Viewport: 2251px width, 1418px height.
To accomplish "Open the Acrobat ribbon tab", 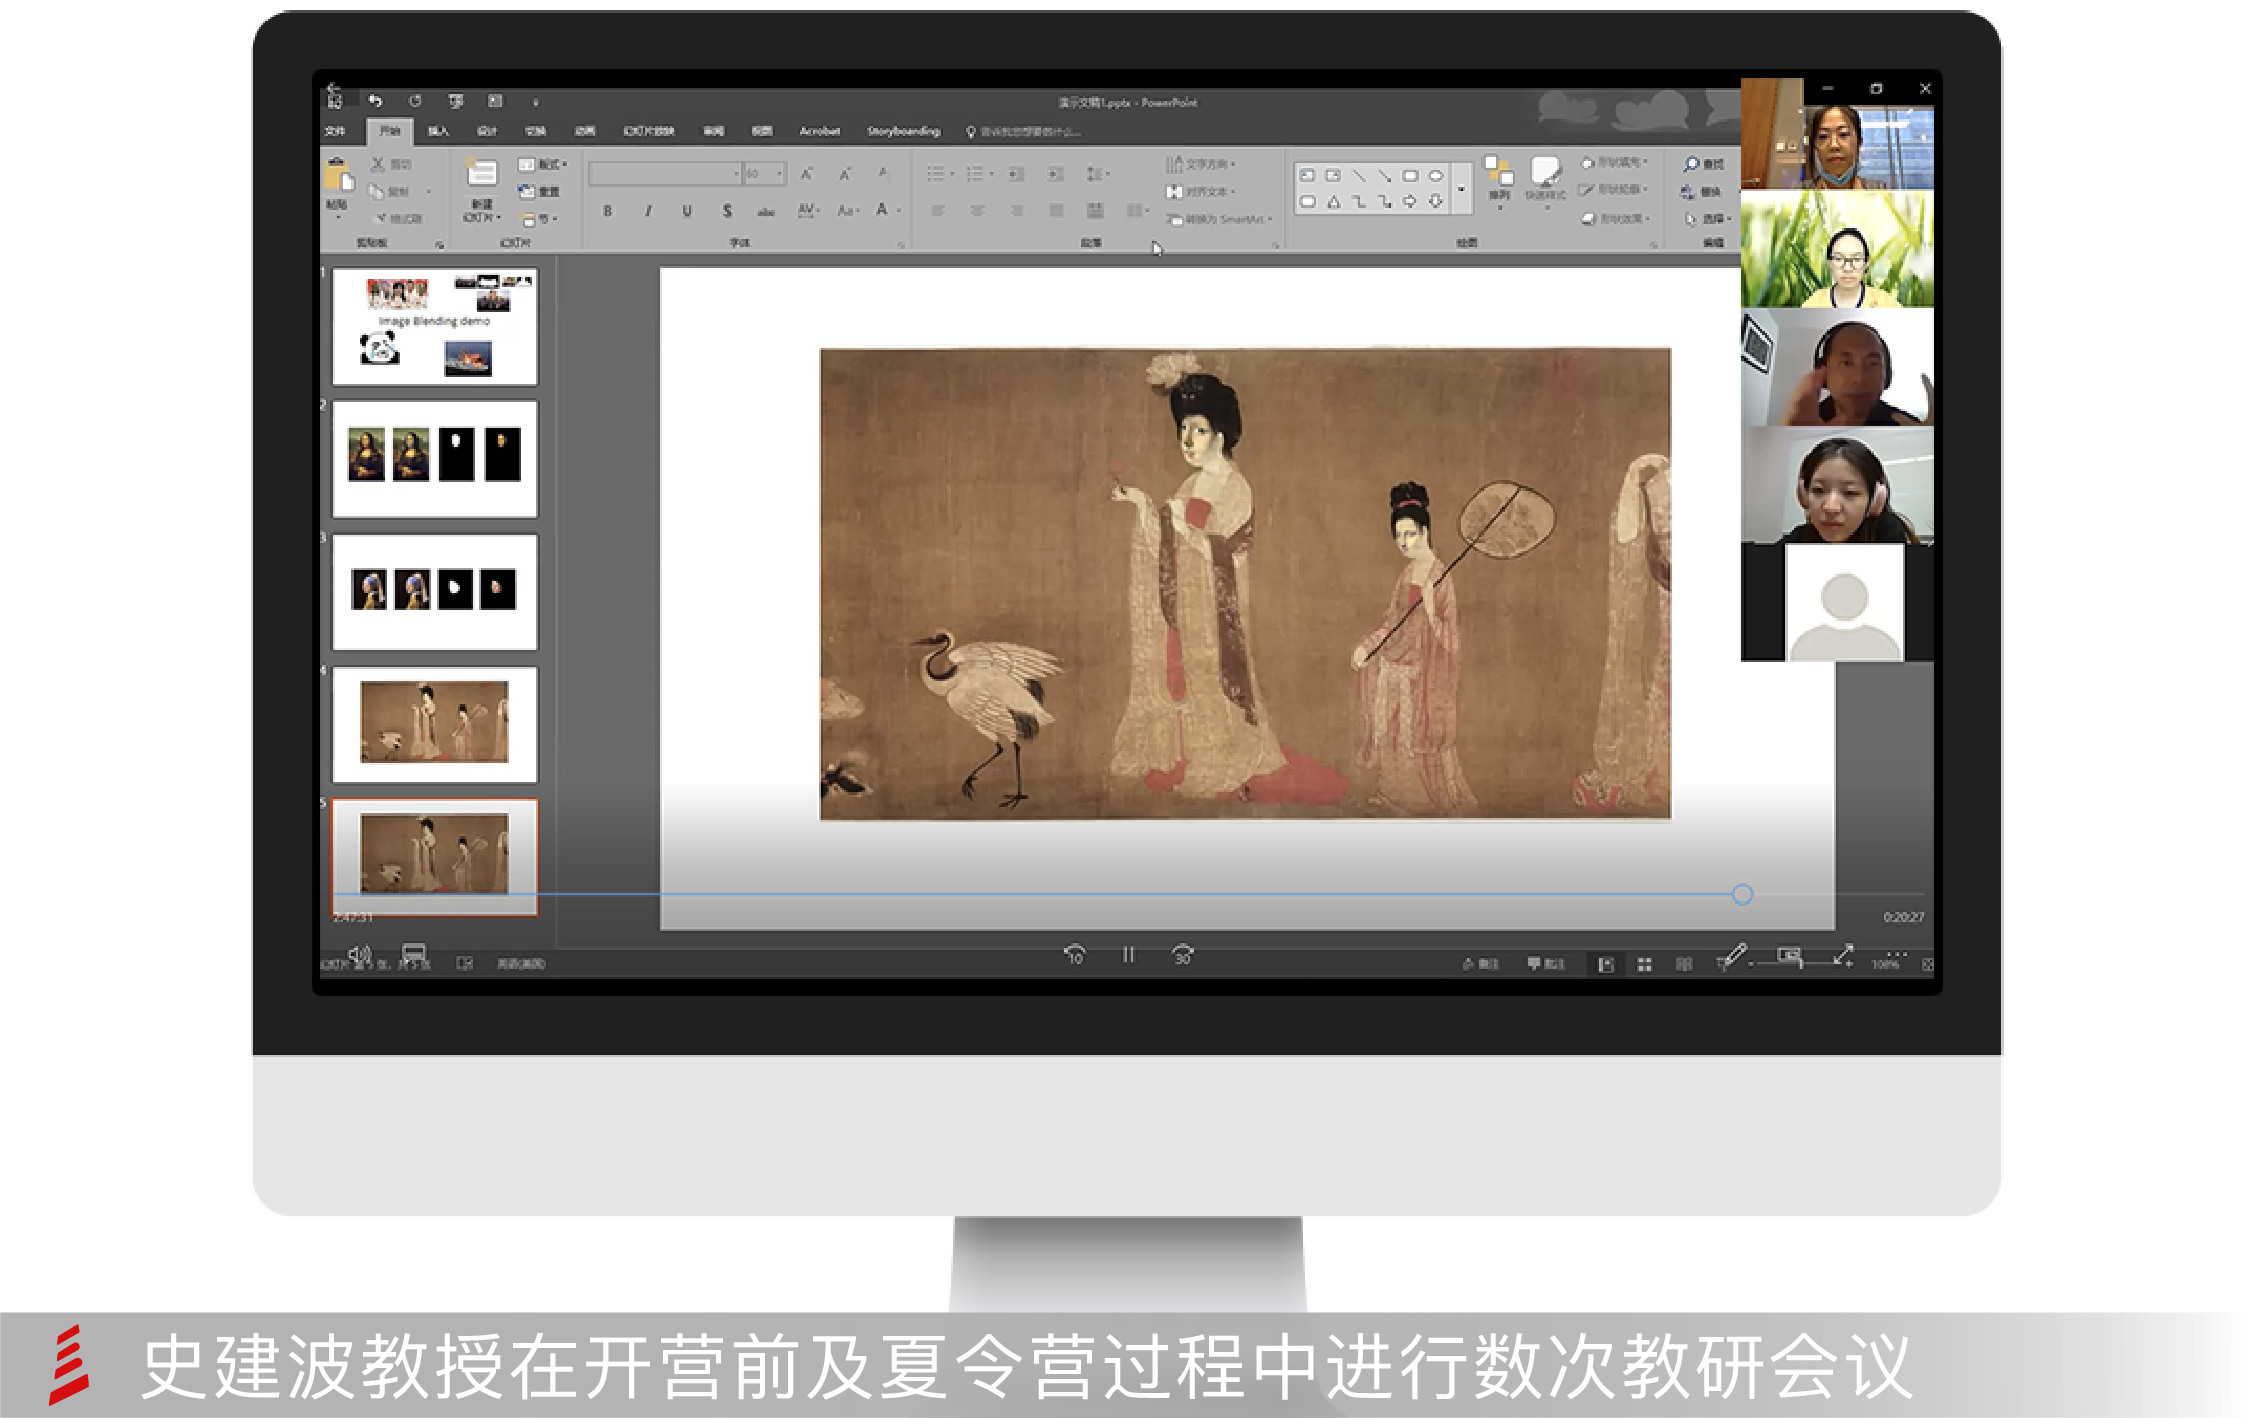I will [x=819, y=131].
